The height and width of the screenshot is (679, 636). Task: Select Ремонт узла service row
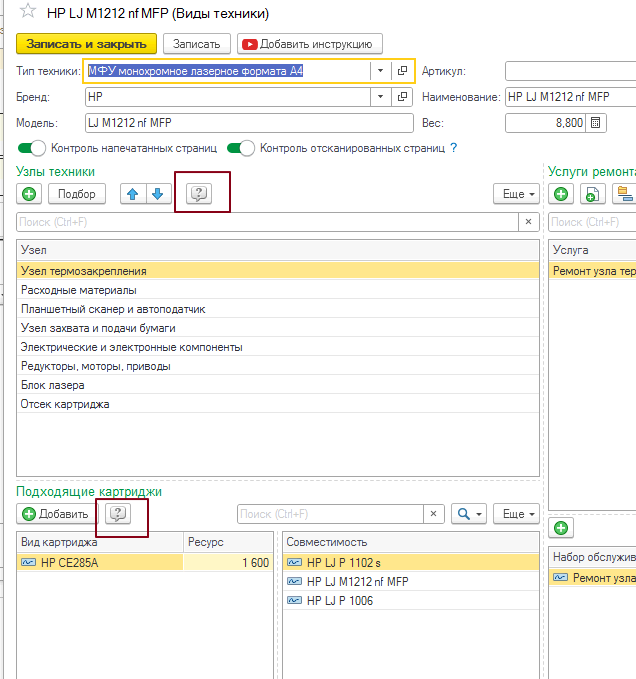(x=592, y=271)
